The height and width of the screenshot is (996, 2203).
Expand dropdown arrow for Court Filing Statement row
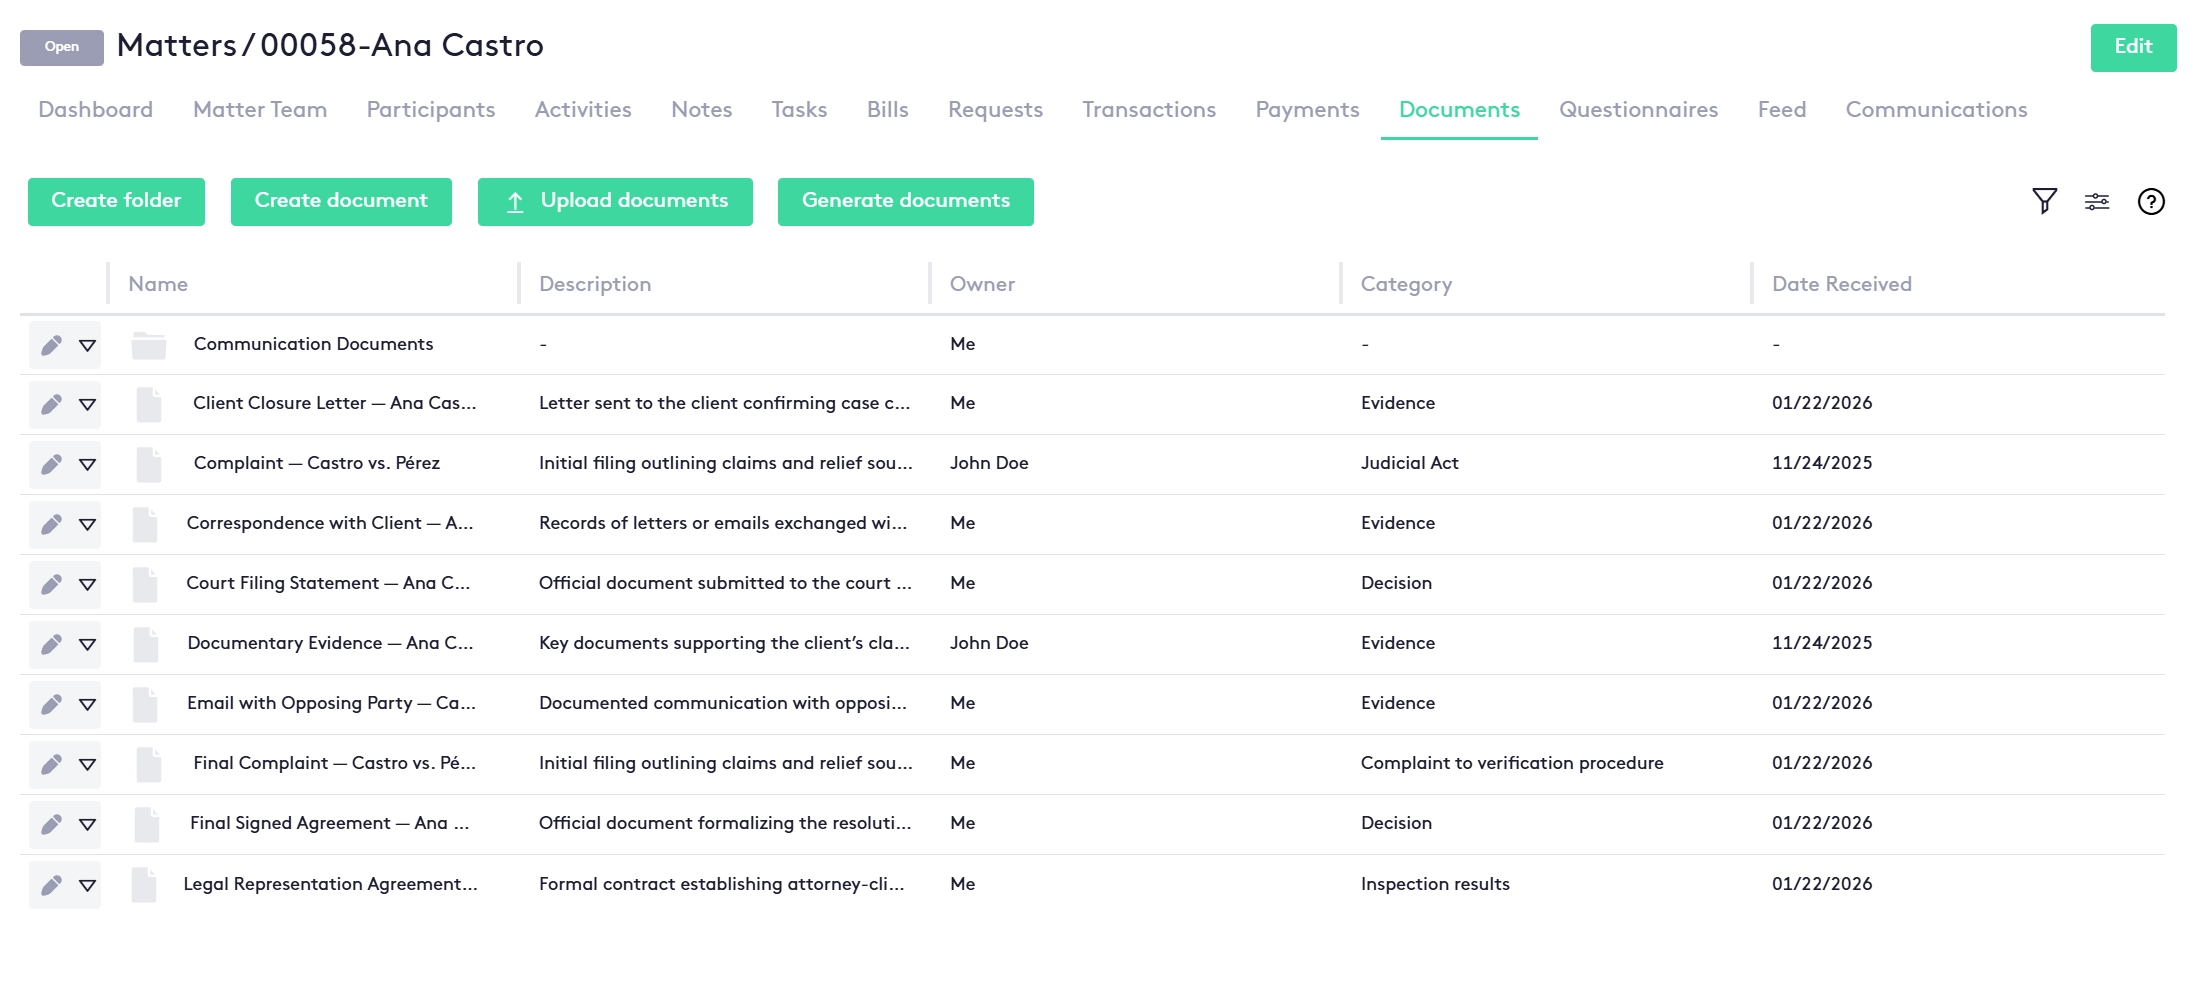[x=87, y=584]
